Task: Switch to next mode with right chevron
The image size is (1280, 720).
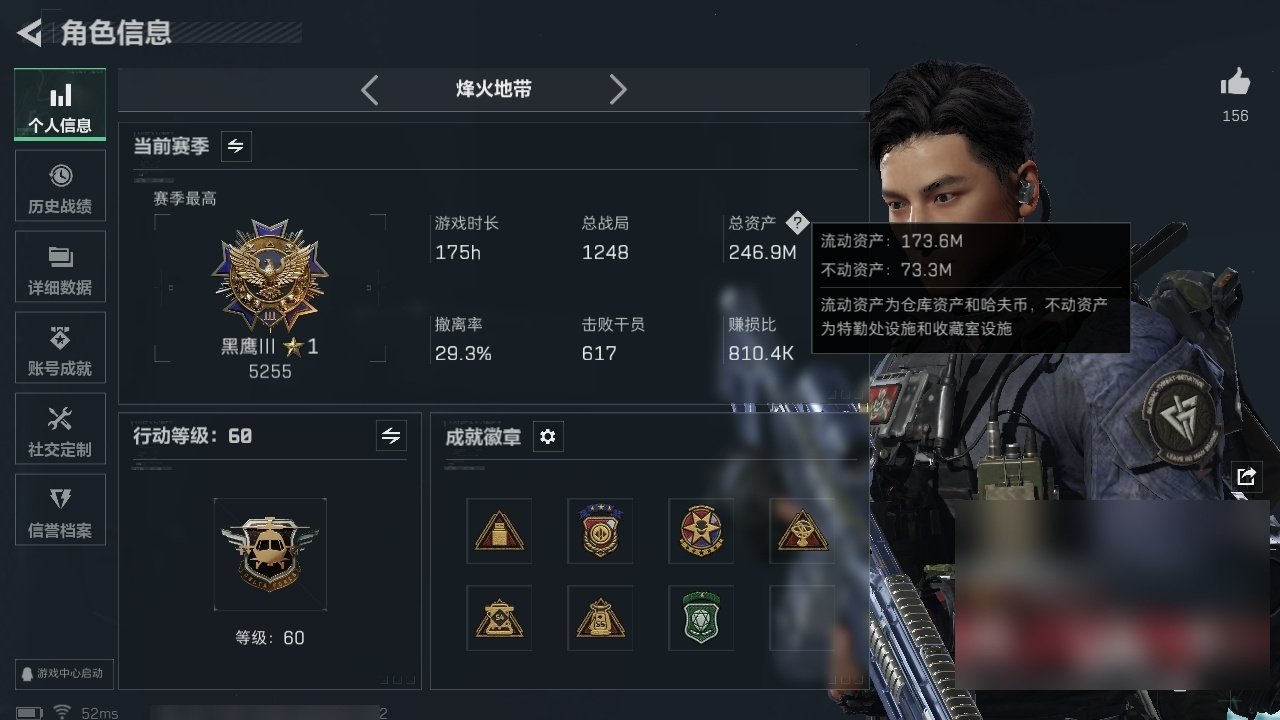Action: tap(618, 90)
